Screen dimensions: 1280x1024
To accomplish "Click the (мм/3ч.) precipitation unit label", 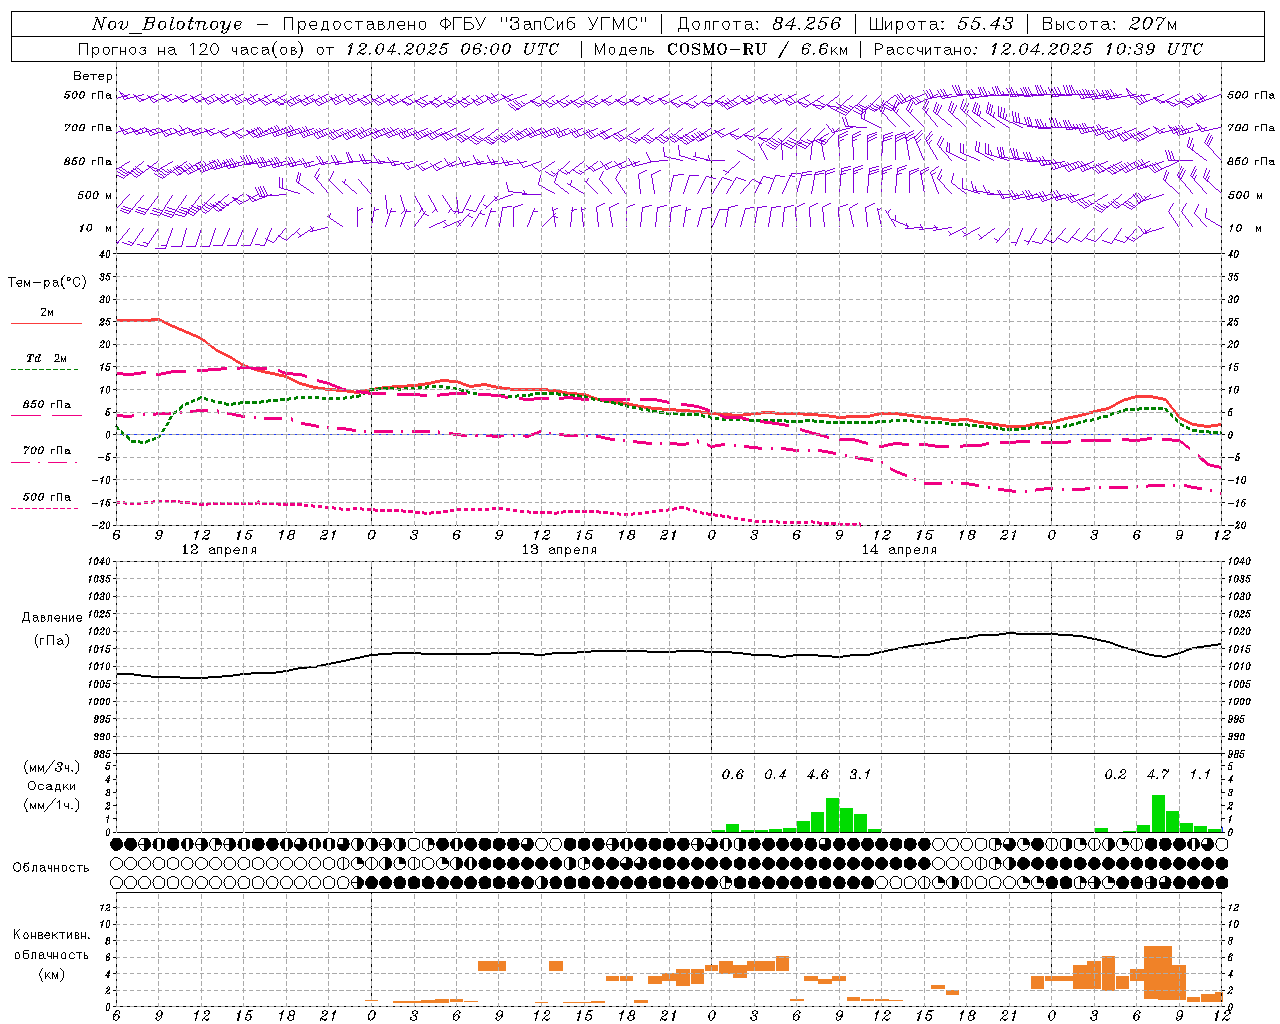I will click(52, 767).
